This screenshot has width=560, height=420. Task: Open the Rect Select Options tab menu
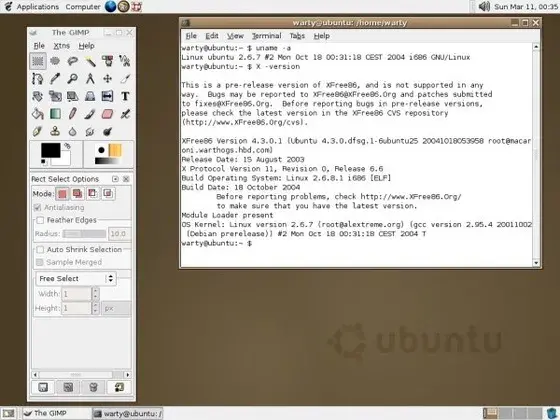tap(115, 179)
